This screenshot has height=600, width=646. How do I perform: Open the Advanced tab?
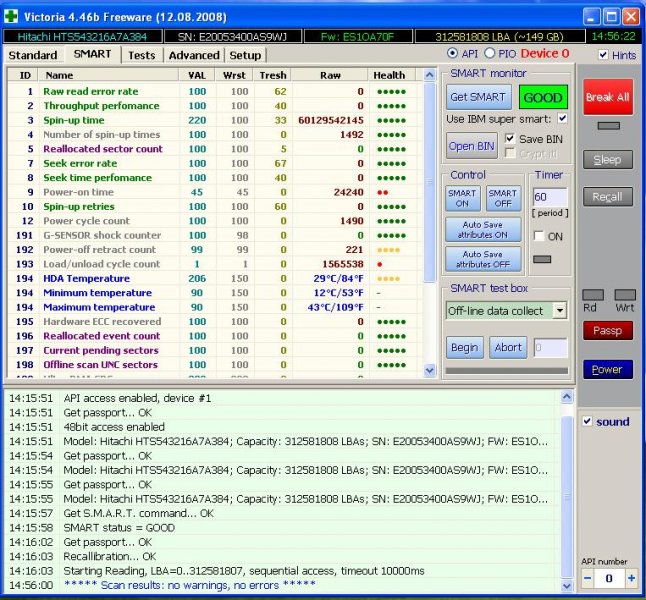pyautogui.click(x=193, y=55)
